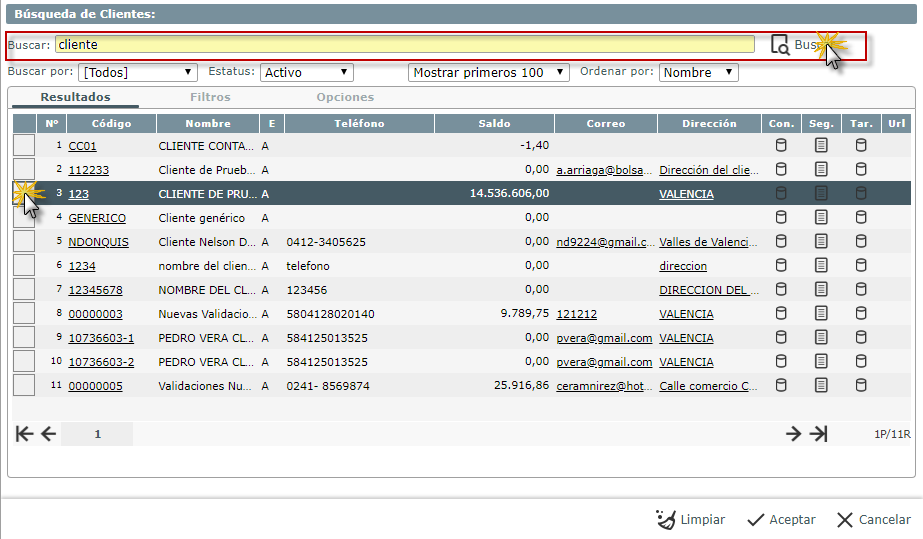This screenshot has height=539, width=923.
Task: Open Con. icon for row 12345678
Action: point(781,290)
